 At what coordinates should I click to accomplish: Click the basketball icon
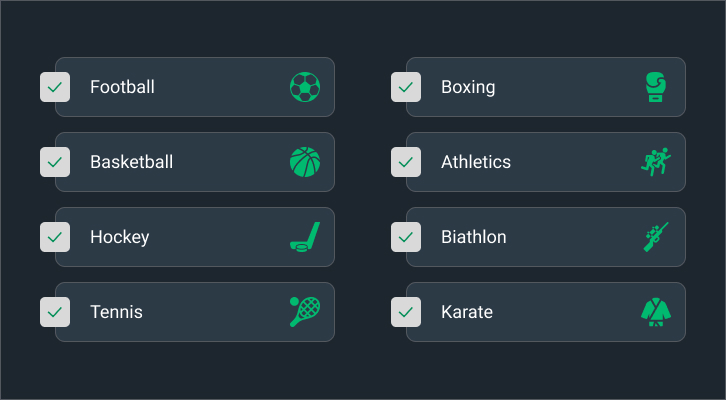tap(305, 162)
